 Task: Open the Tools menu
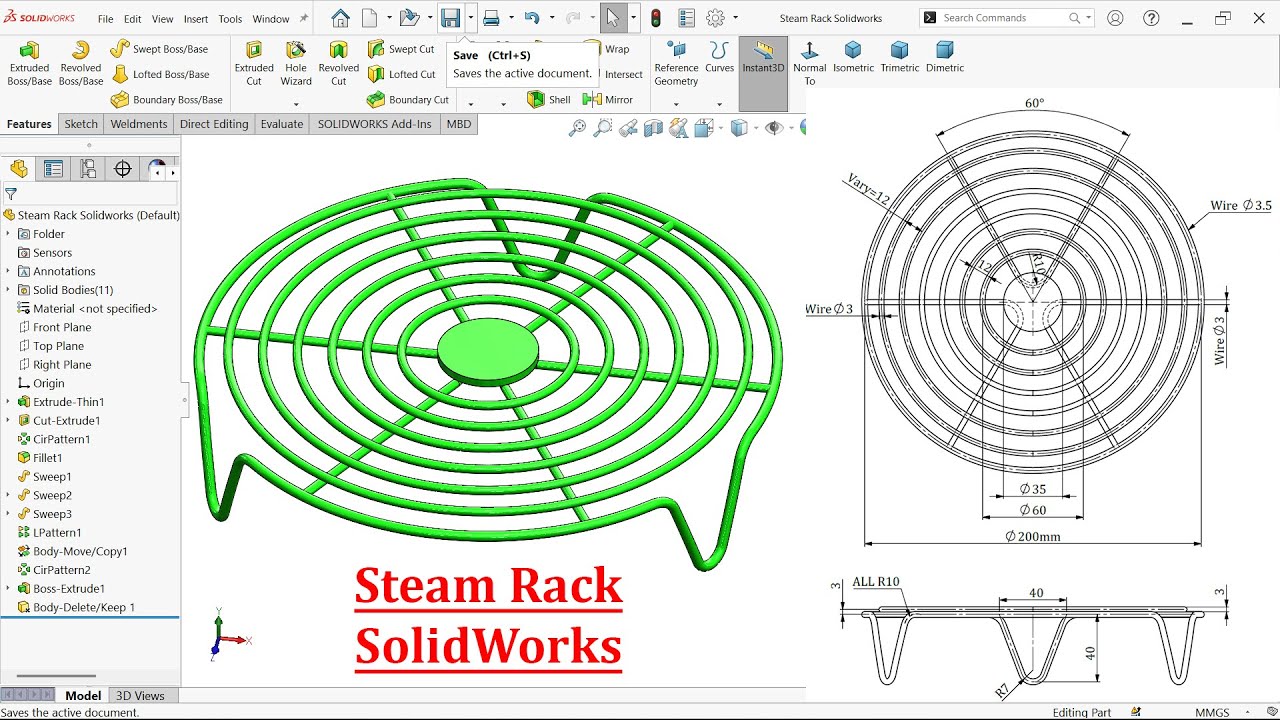pyautogui.click(x=230, y=19)
